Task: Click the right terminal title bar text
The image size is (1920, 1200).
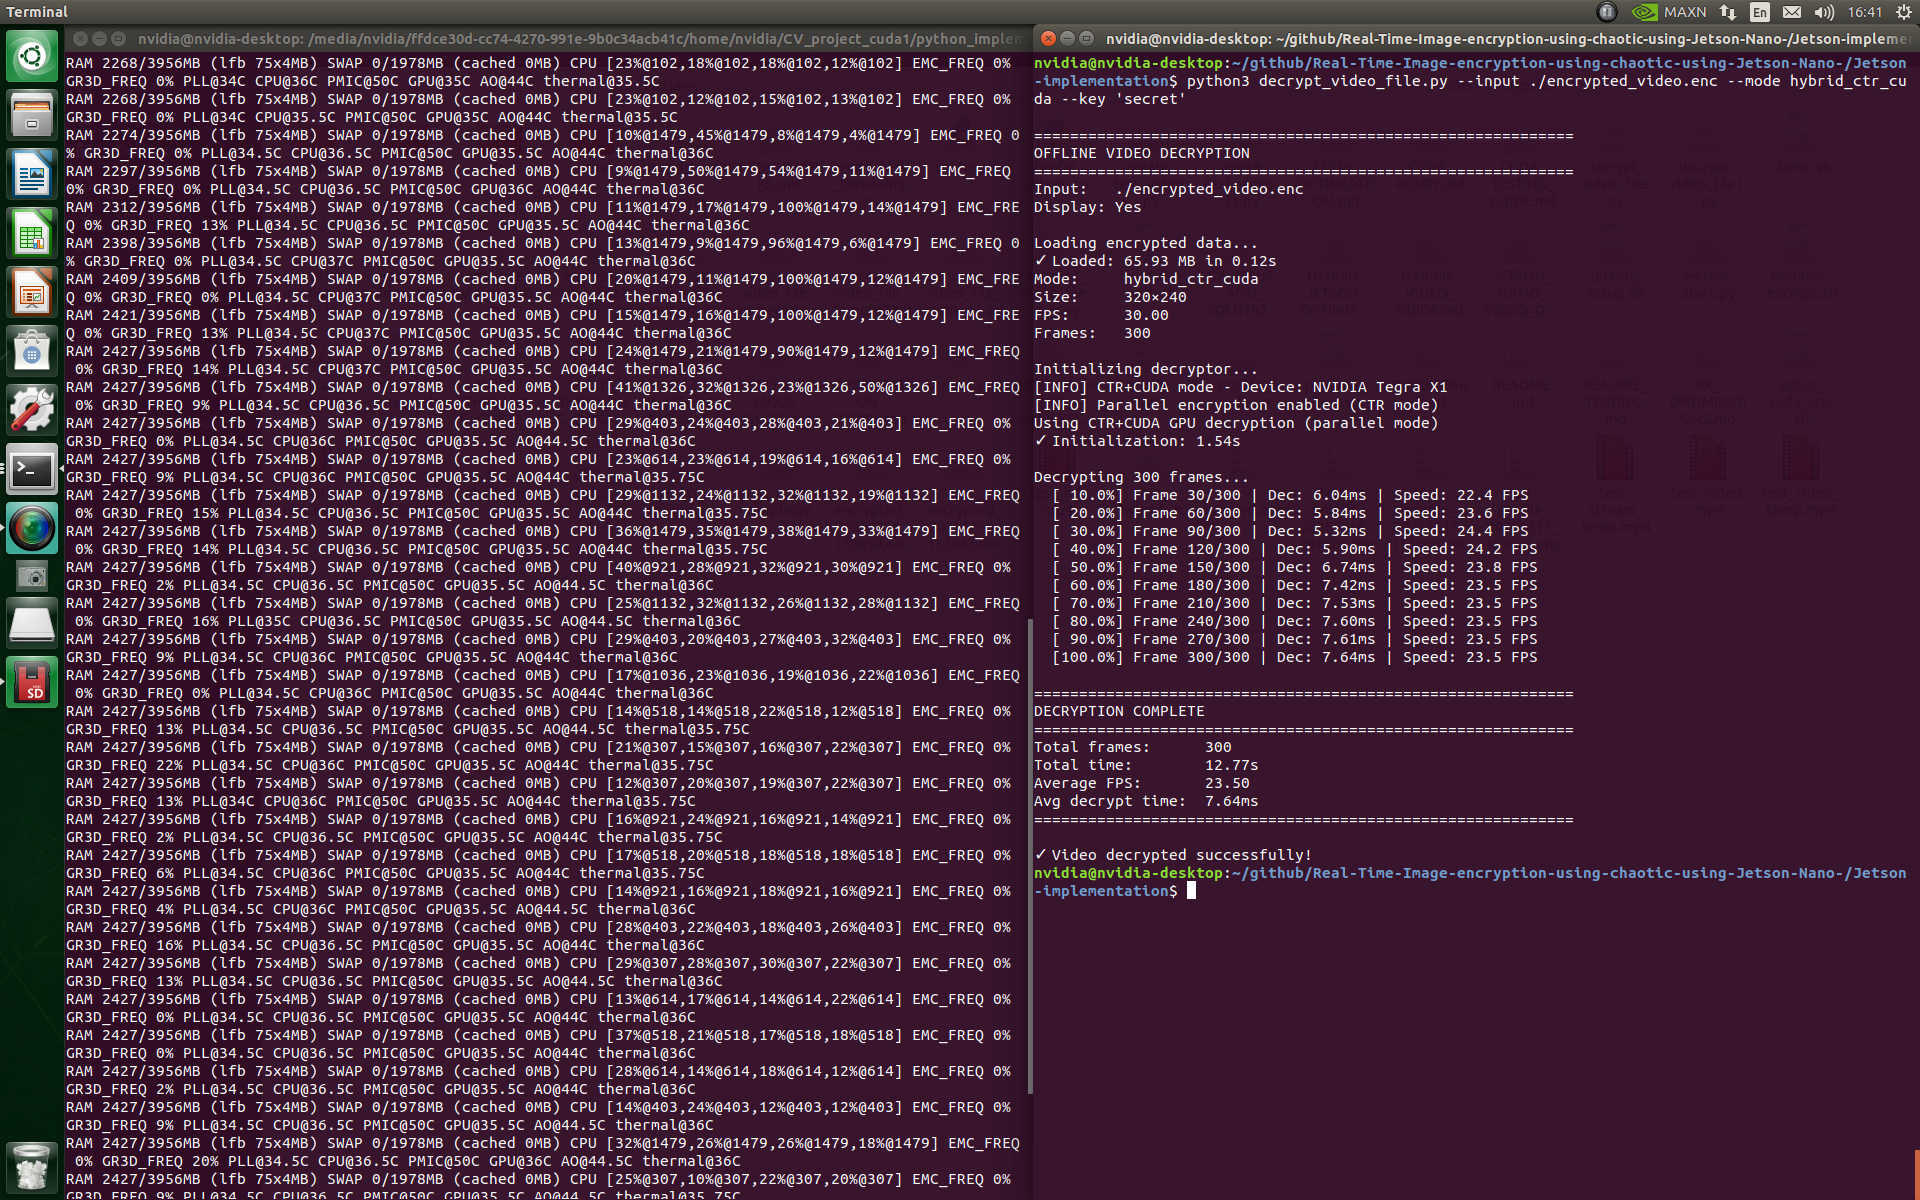Action: 1508,38
